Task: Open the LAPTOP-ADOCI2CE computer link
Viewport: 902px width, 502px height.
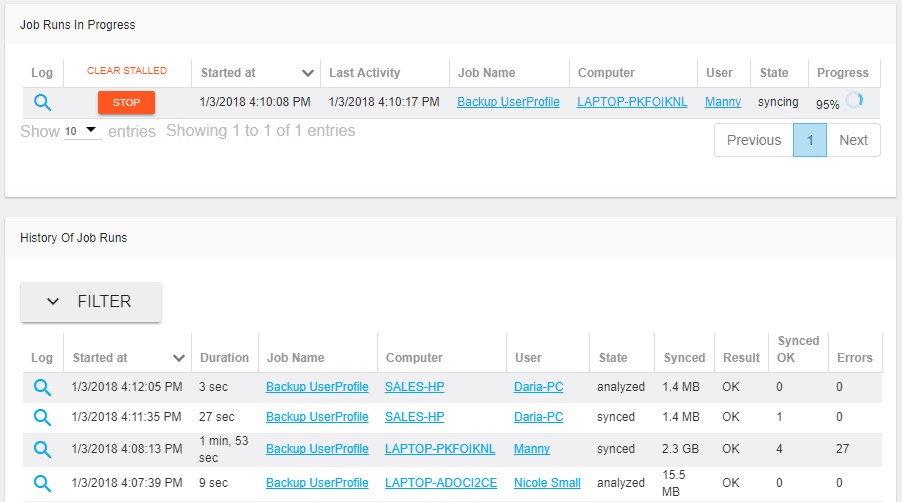Action: [441, 483]
